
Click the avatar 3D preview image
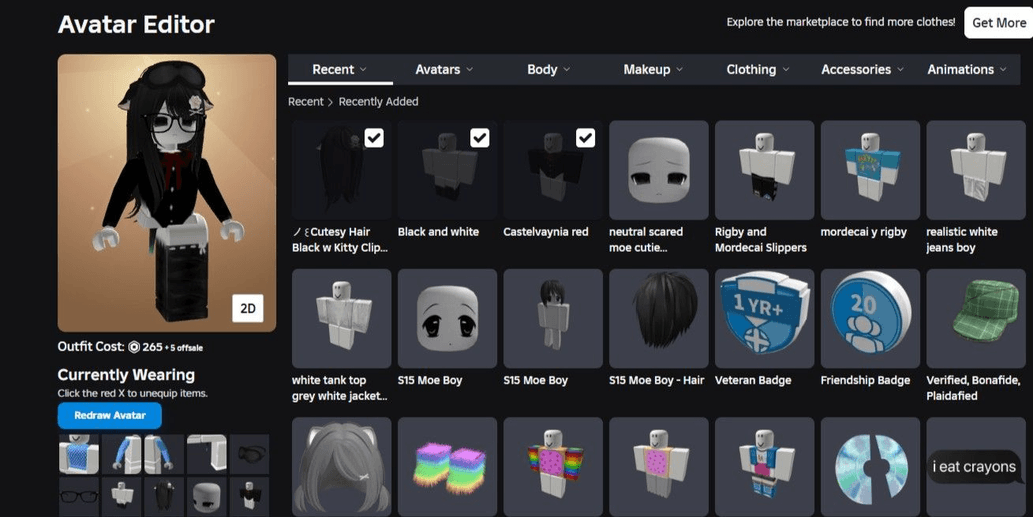pyautogui.click(x=167, y=192)
